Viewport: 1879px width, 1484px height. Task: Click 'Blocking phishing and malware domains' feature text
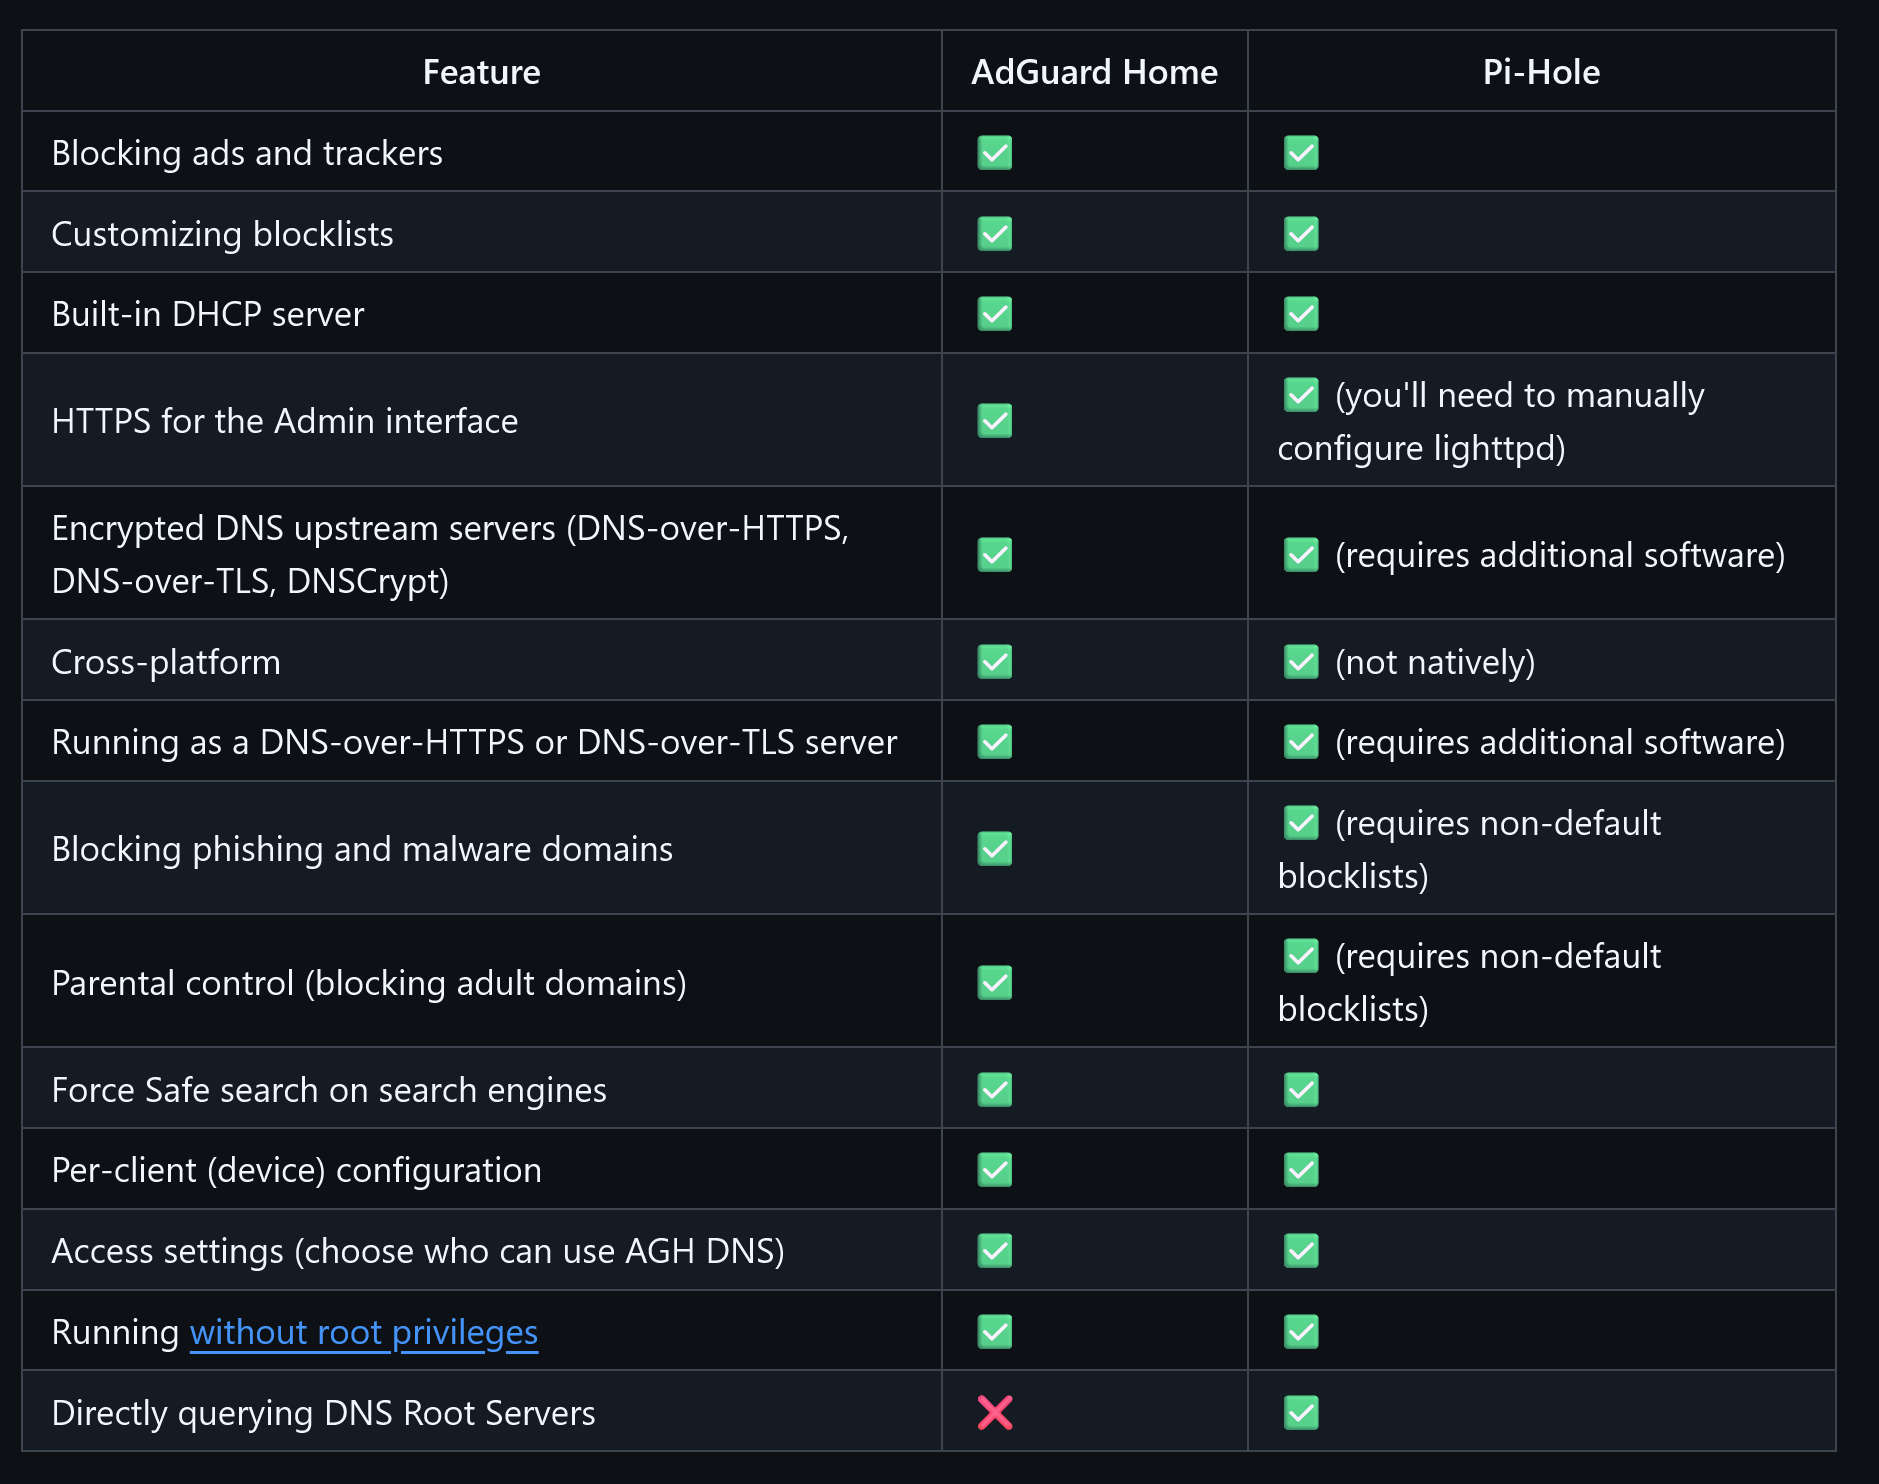[x=362, y=849]
